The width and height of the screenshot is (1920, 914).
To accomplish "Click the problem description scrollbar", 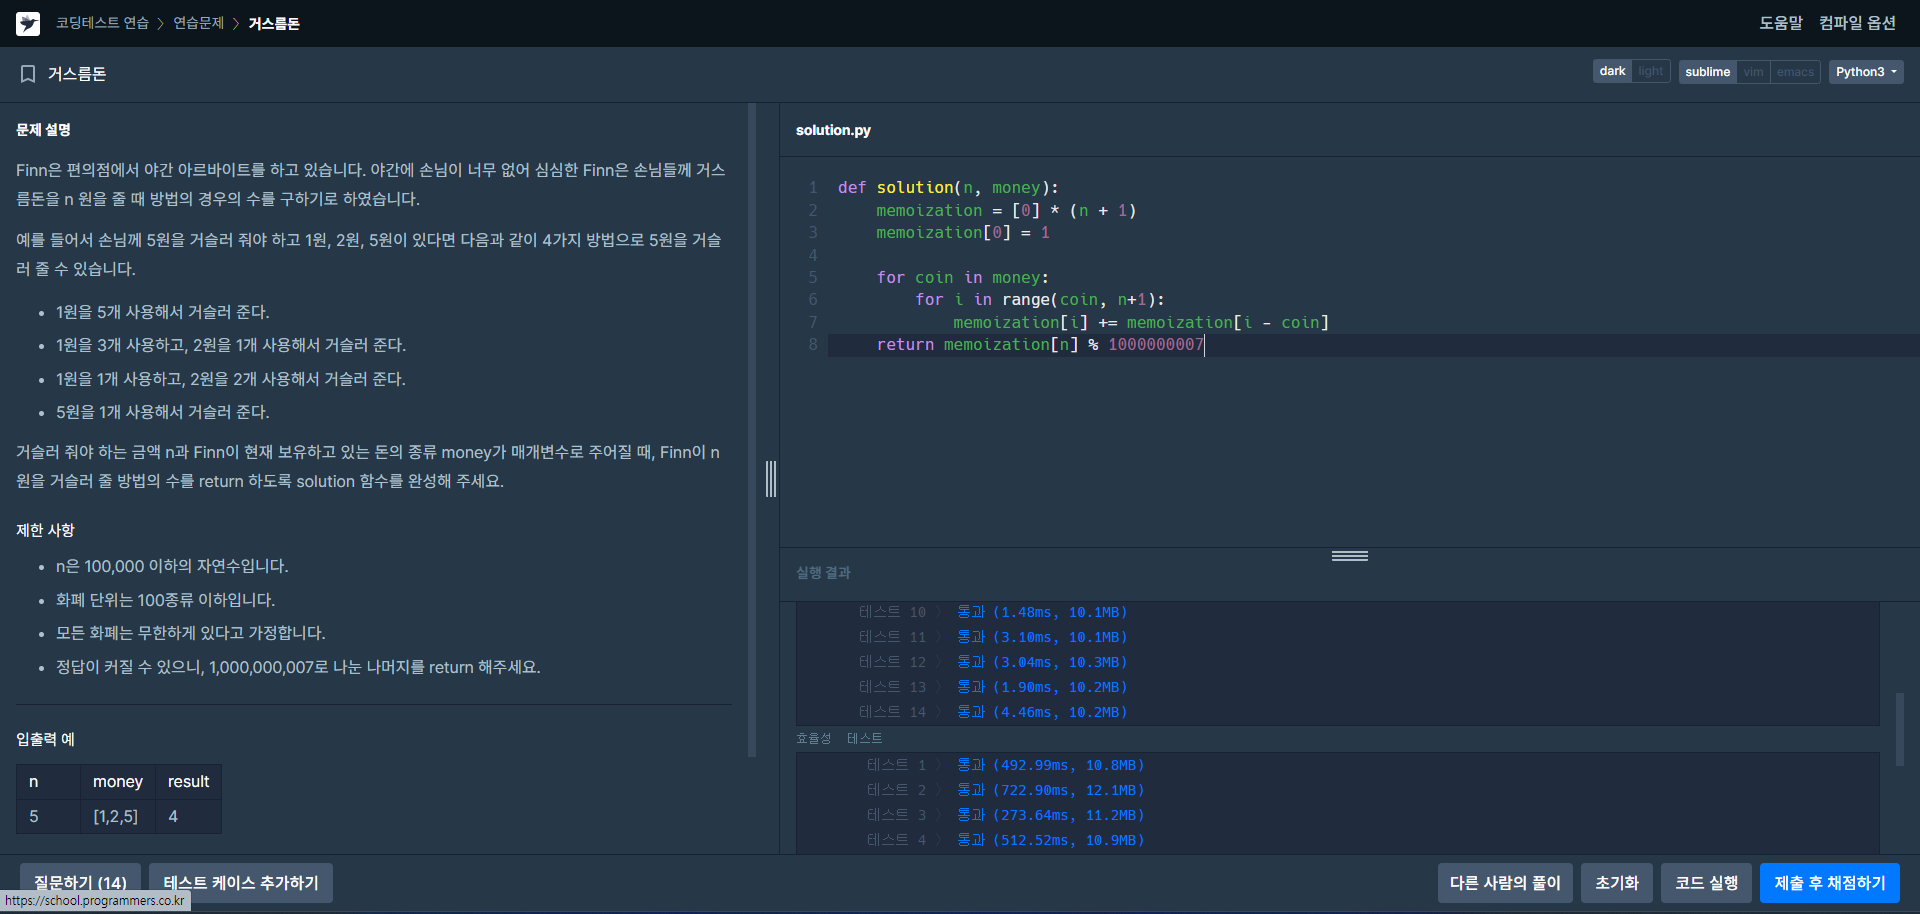I will coord(752,430).
